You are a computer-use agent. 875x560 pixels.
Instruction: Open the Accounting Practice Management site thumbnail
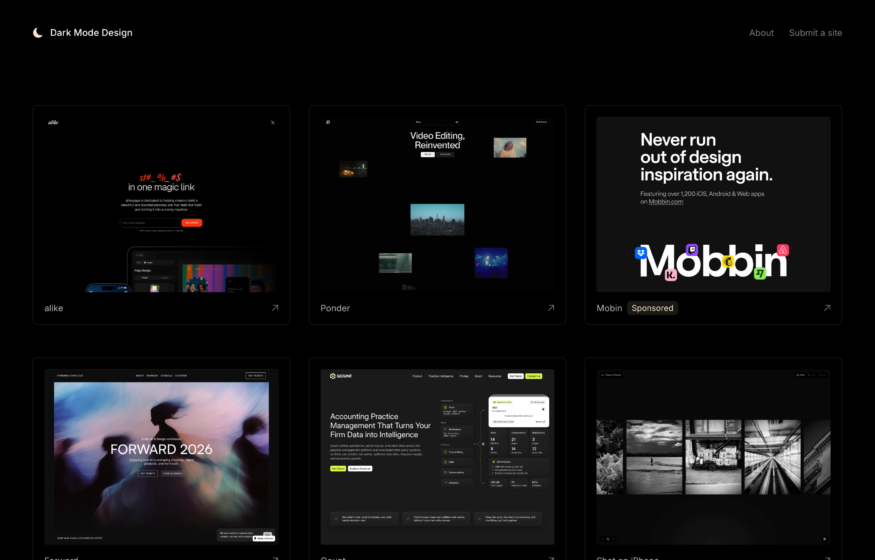coord(438,457)
